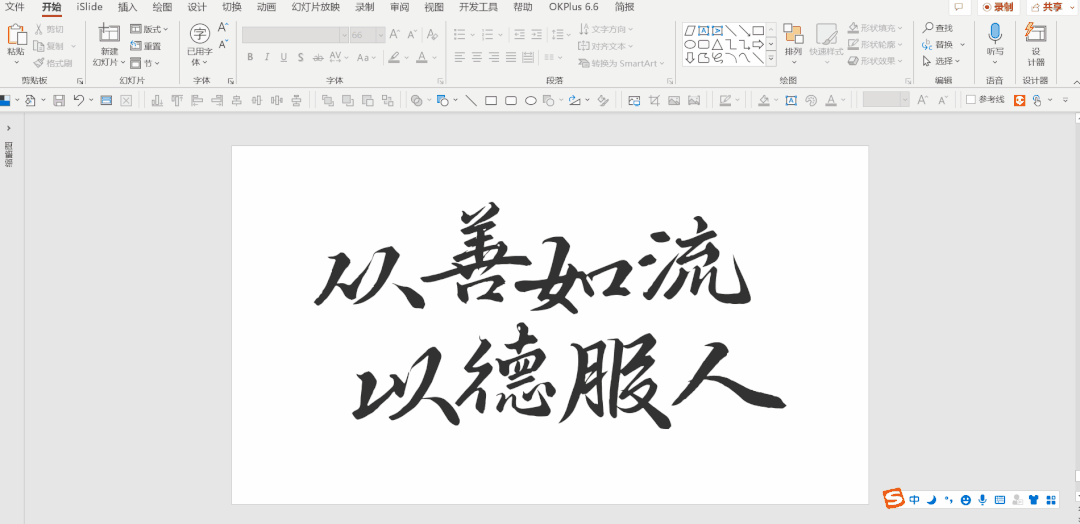Toggle Sogou Chinese/English mode (中)
This screenshot has width=1080, height=524.
pos(914,500)
